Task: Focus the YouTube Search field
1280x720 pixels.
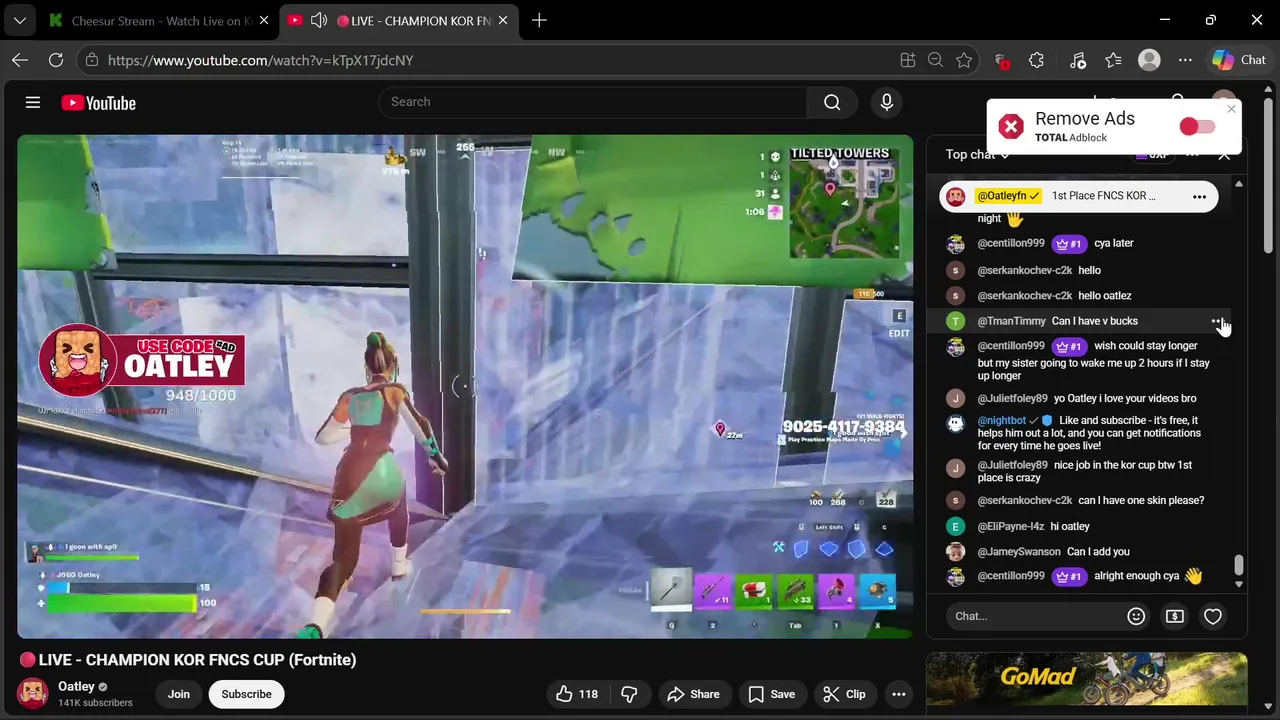Action: pos(592,102)
